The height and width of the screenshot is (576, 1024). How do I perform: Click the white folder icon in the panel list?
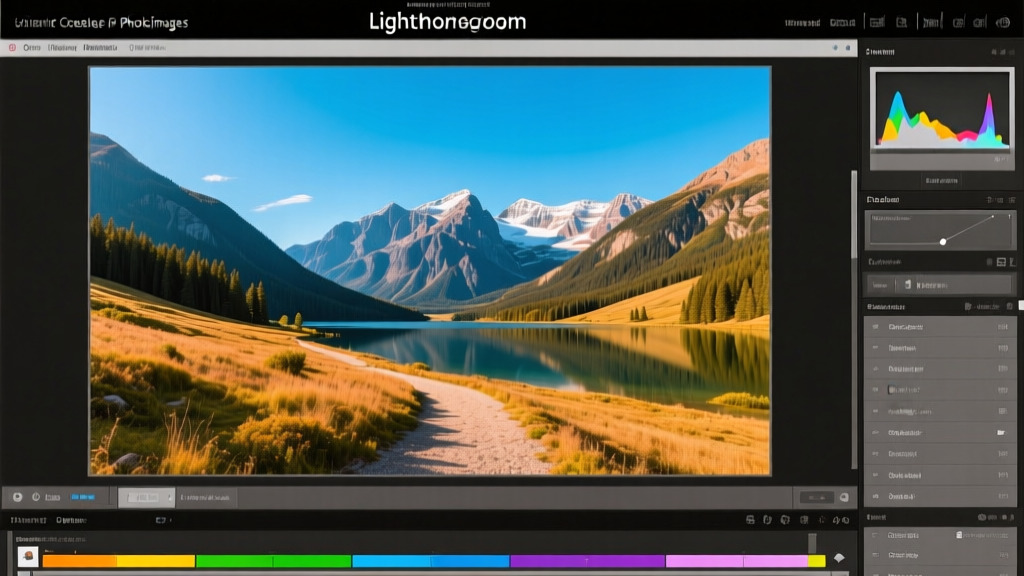pos(1001,432)
